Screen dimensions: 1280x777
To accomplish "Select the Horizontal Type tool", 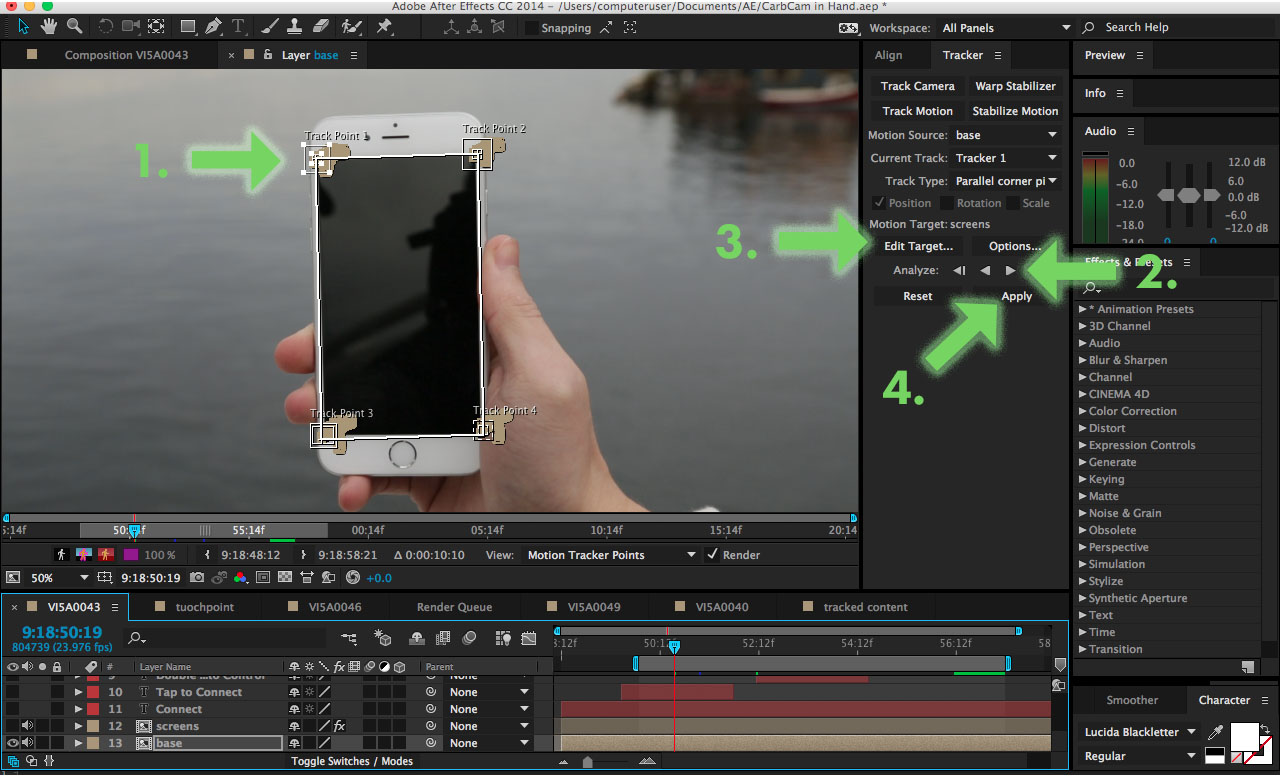I will (239, 27).
